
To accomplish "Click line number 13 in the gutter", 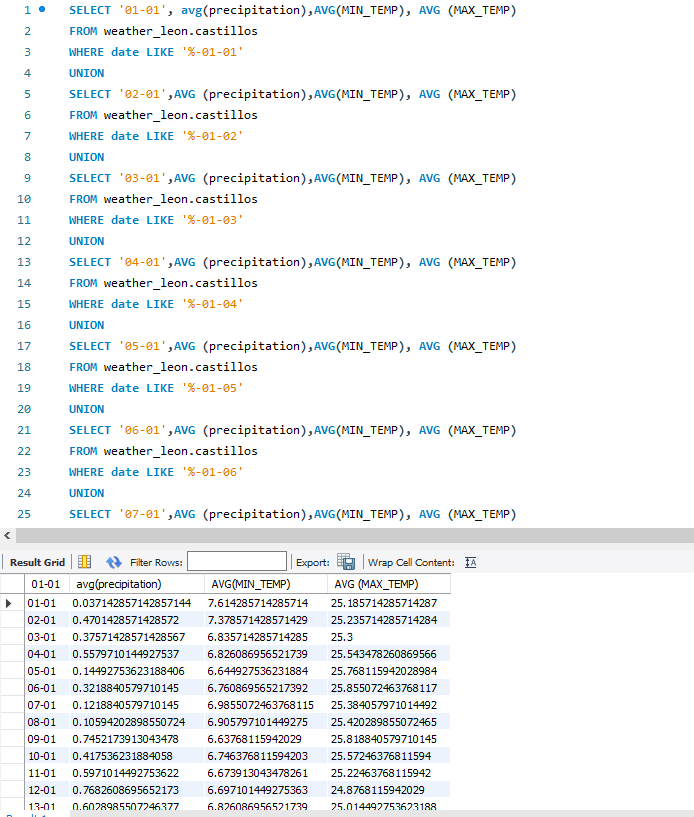I will pos(25,262).
